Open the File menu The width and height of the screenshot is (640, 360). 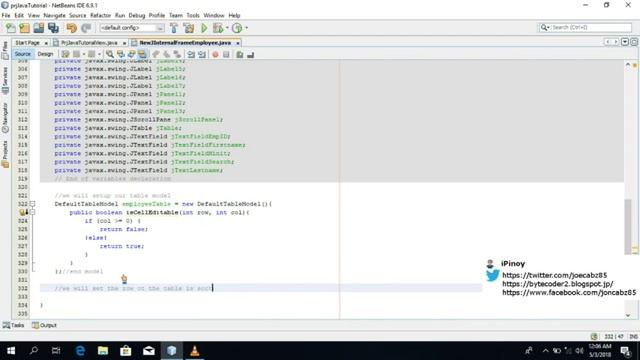(6, 16)
